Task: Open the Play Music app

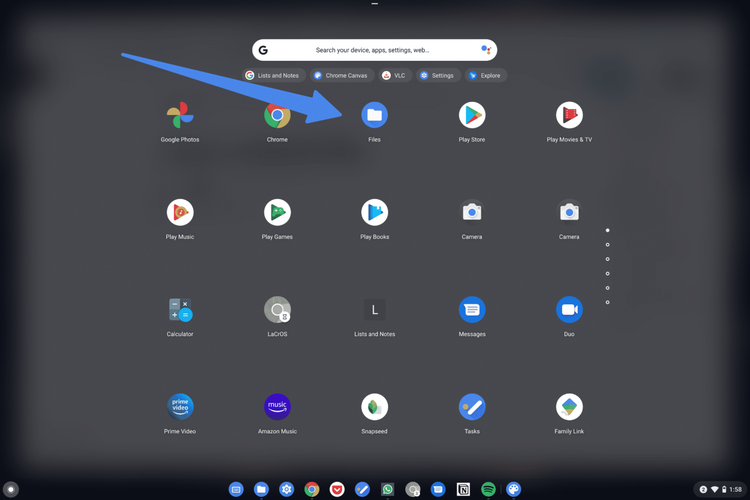Action: pyautogui.click(x=180, y=212)
